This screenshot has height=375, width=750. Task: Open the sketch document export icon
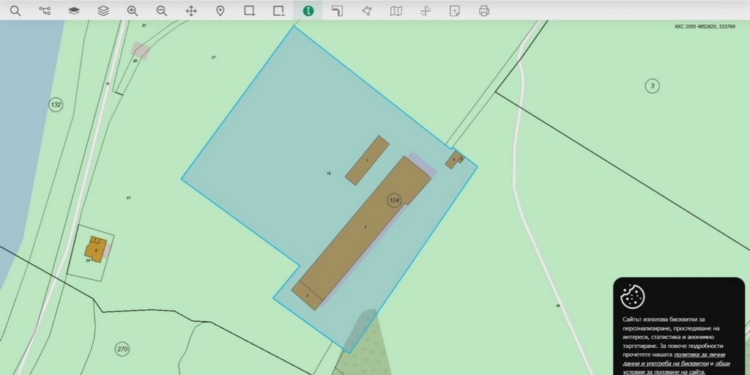point(454,11)
